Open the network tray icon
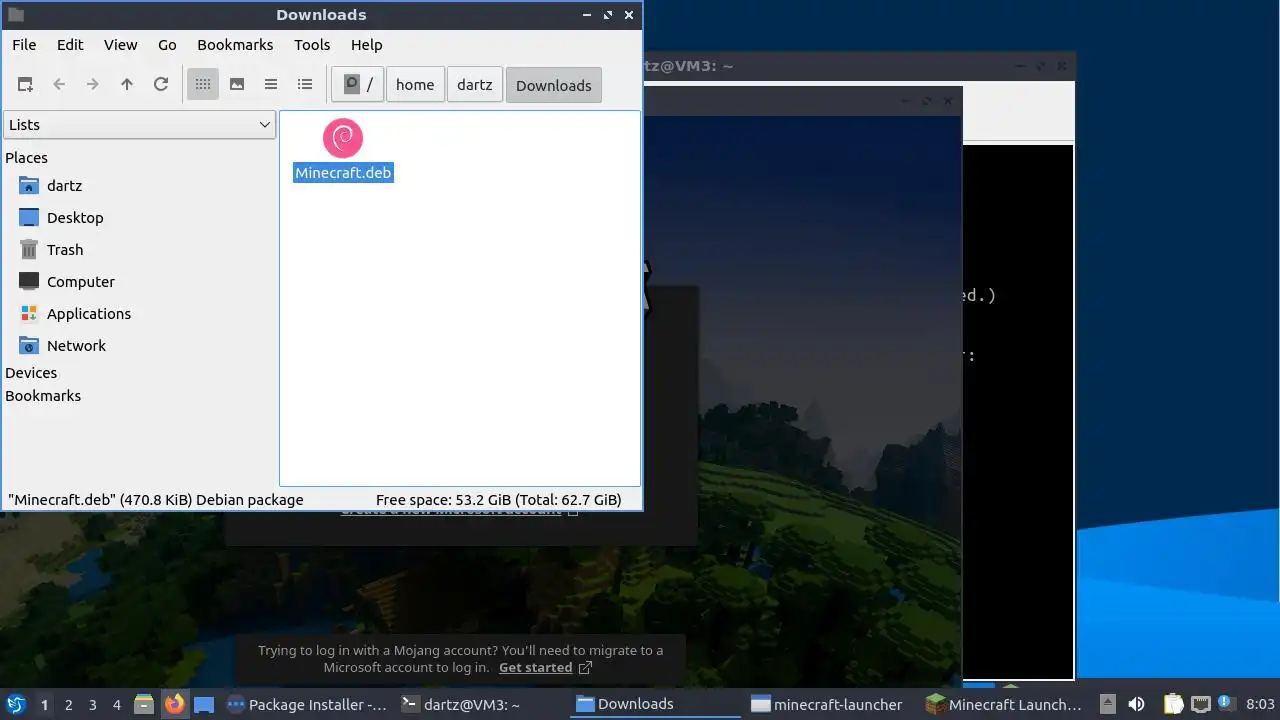Image resolution: width=1280 pixels, height=720 pixels. 1201,705
